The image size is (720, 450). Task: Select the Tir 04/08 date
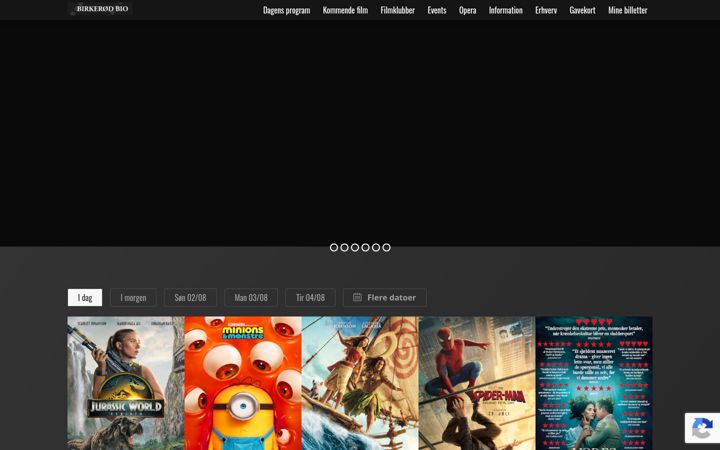point(310,298)
